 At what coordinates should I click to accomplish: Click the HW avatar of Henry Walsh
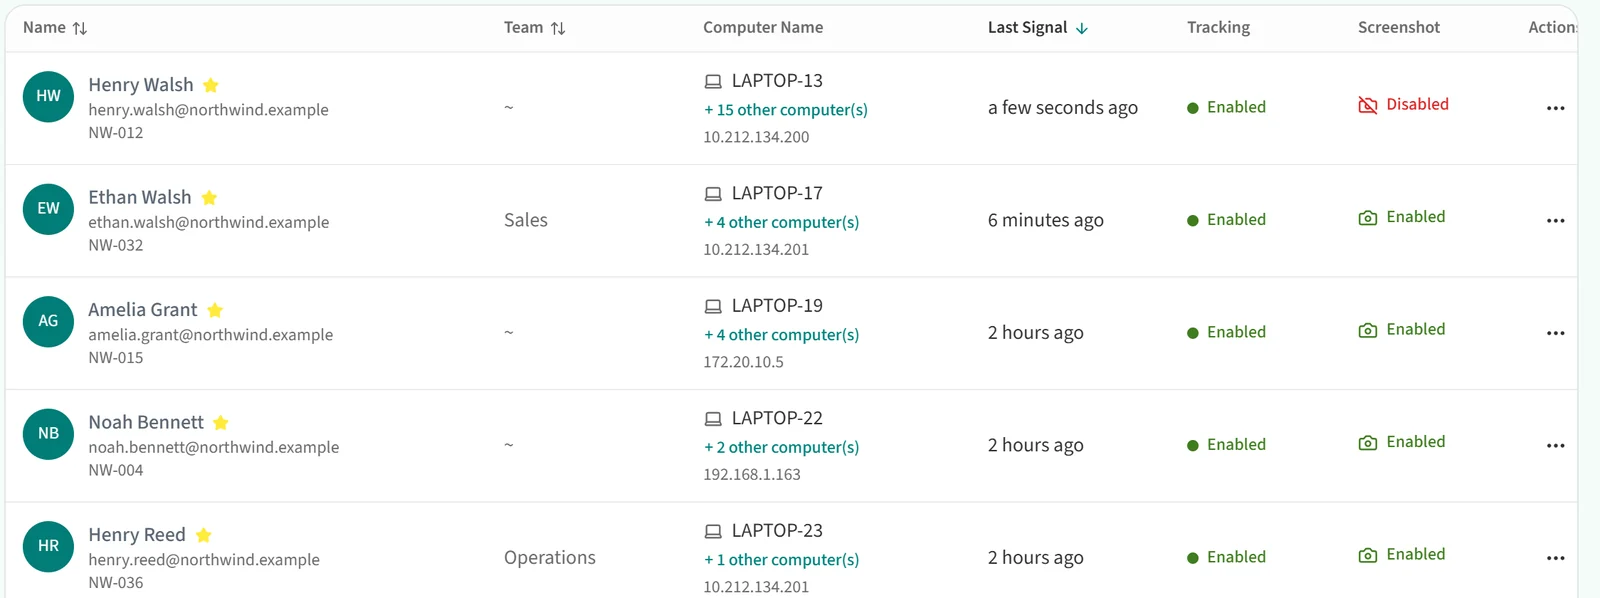pos(48,97)
